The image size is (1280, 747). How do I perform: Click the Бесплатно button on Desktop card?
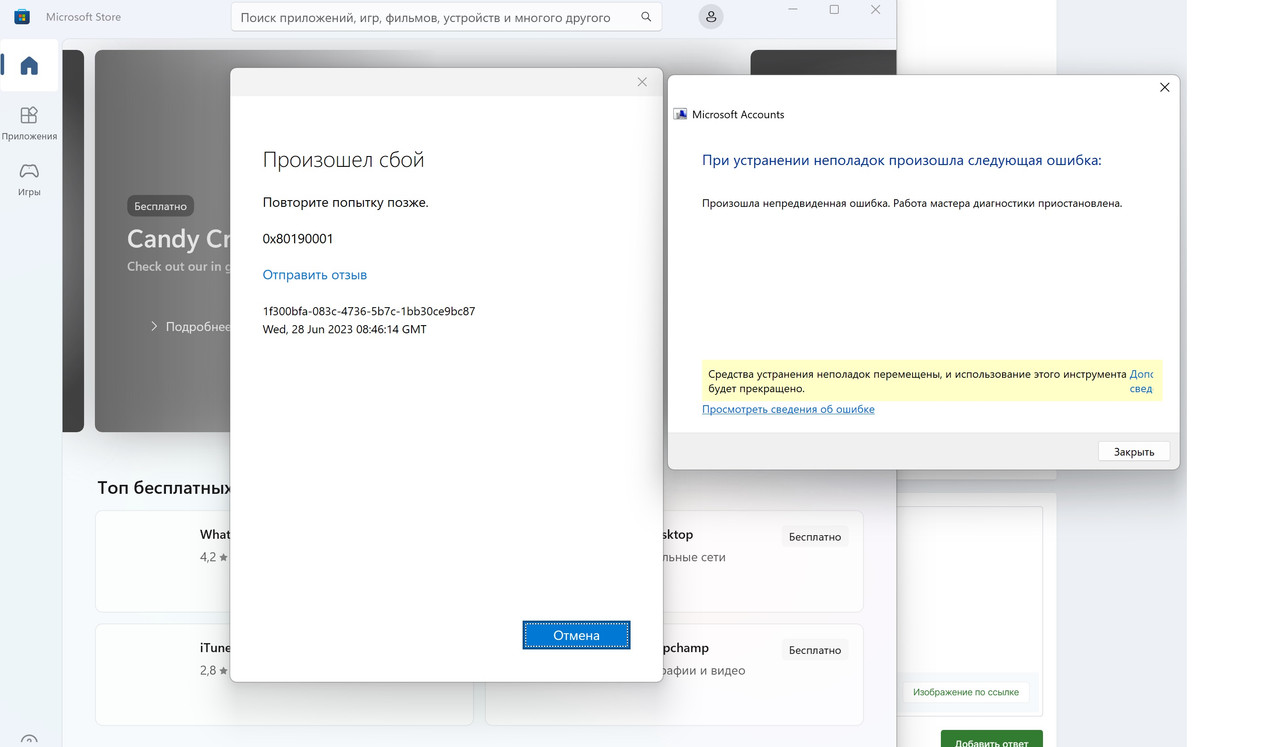[x=815, y=537]
